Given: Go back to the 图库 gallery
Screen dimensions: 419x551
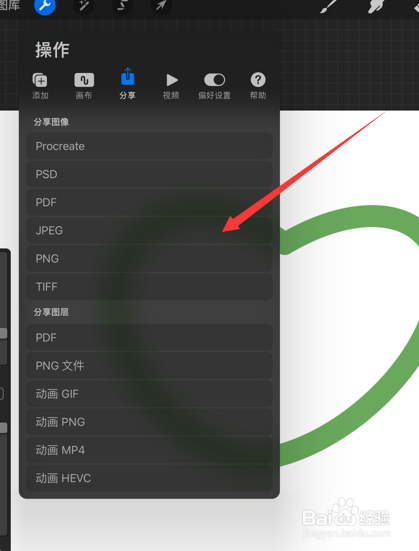Looking at the screenshot, I should [x=10, y=5].
